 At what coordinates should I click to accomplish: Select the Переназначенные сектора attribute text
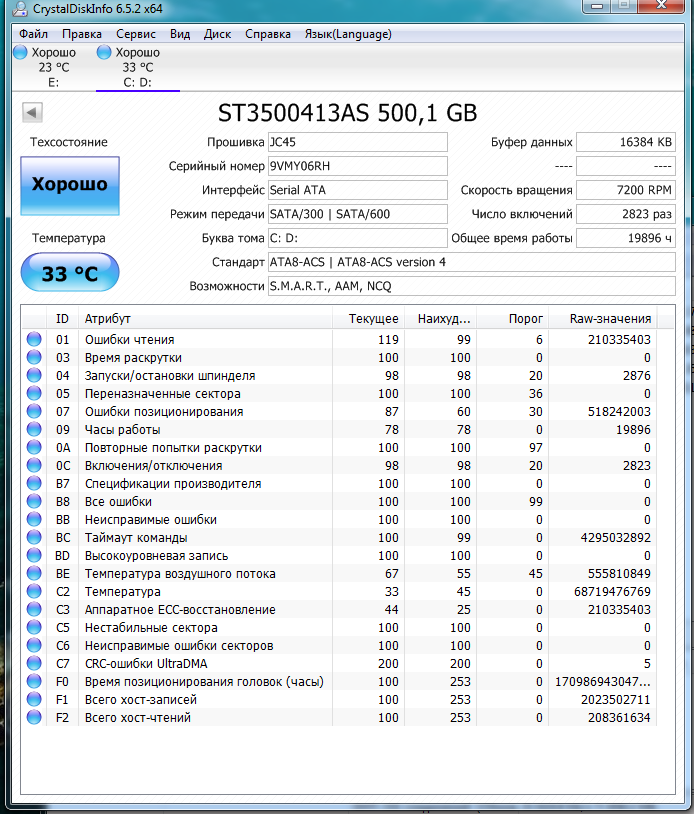pyautogui.click(x=162, y=394)
